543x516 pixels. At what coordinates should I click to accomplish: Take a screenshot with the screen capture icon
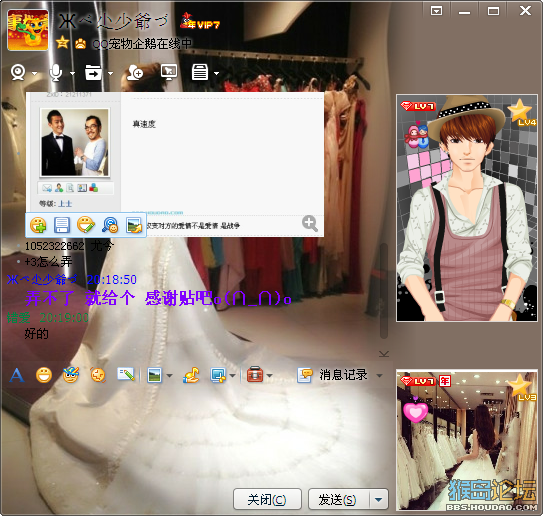pos(218,375)
